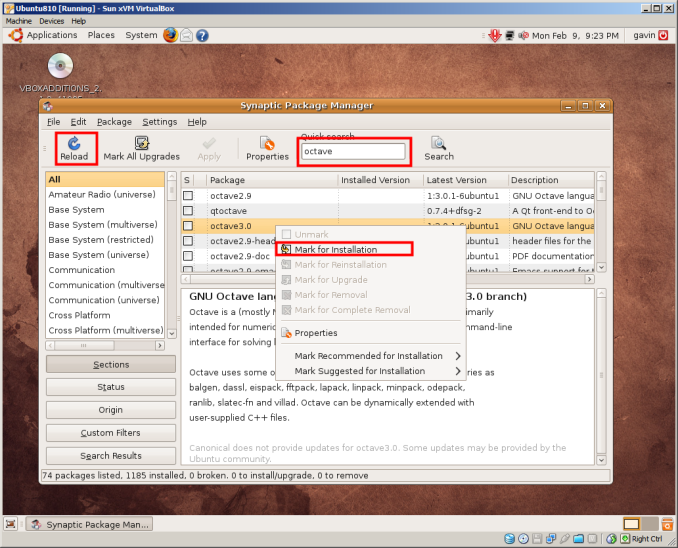Click package list horizontal scroll right arrow
This screenshot has height=548, width=678.
tap(589, 279)
